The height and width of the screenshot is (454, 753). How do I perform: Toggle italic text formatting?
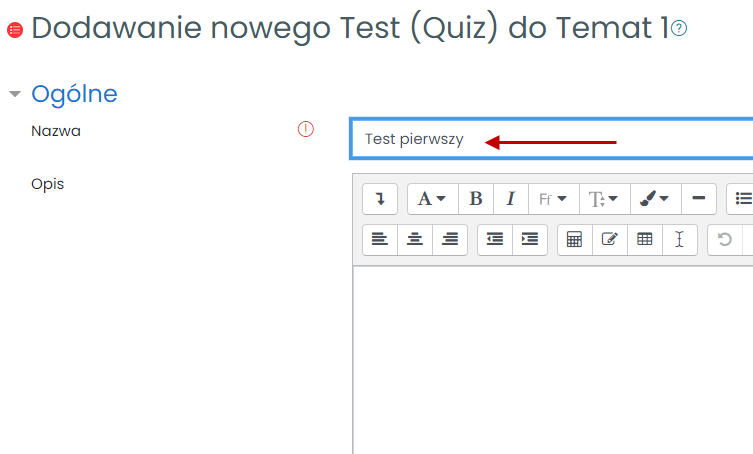510,199
